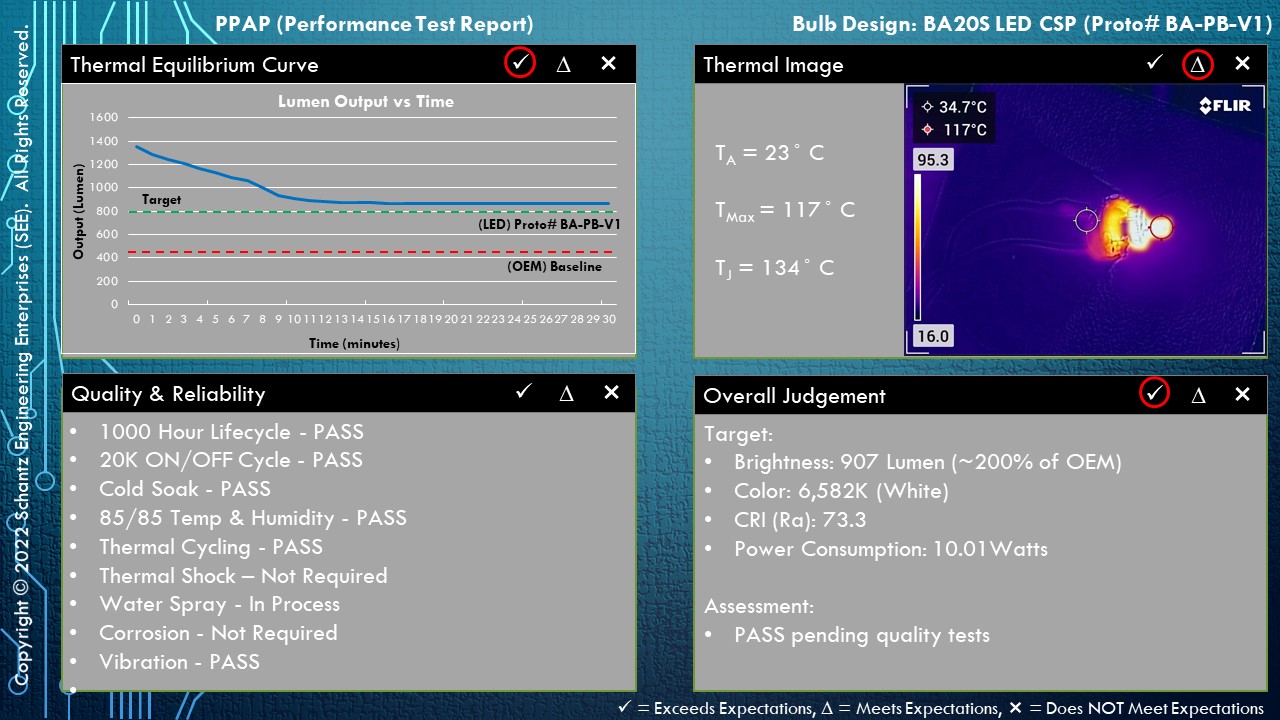Click the X mark in Thermal Equilibrium Curve header
This screenshot has height=720, width=1280.
pos(608,64)
